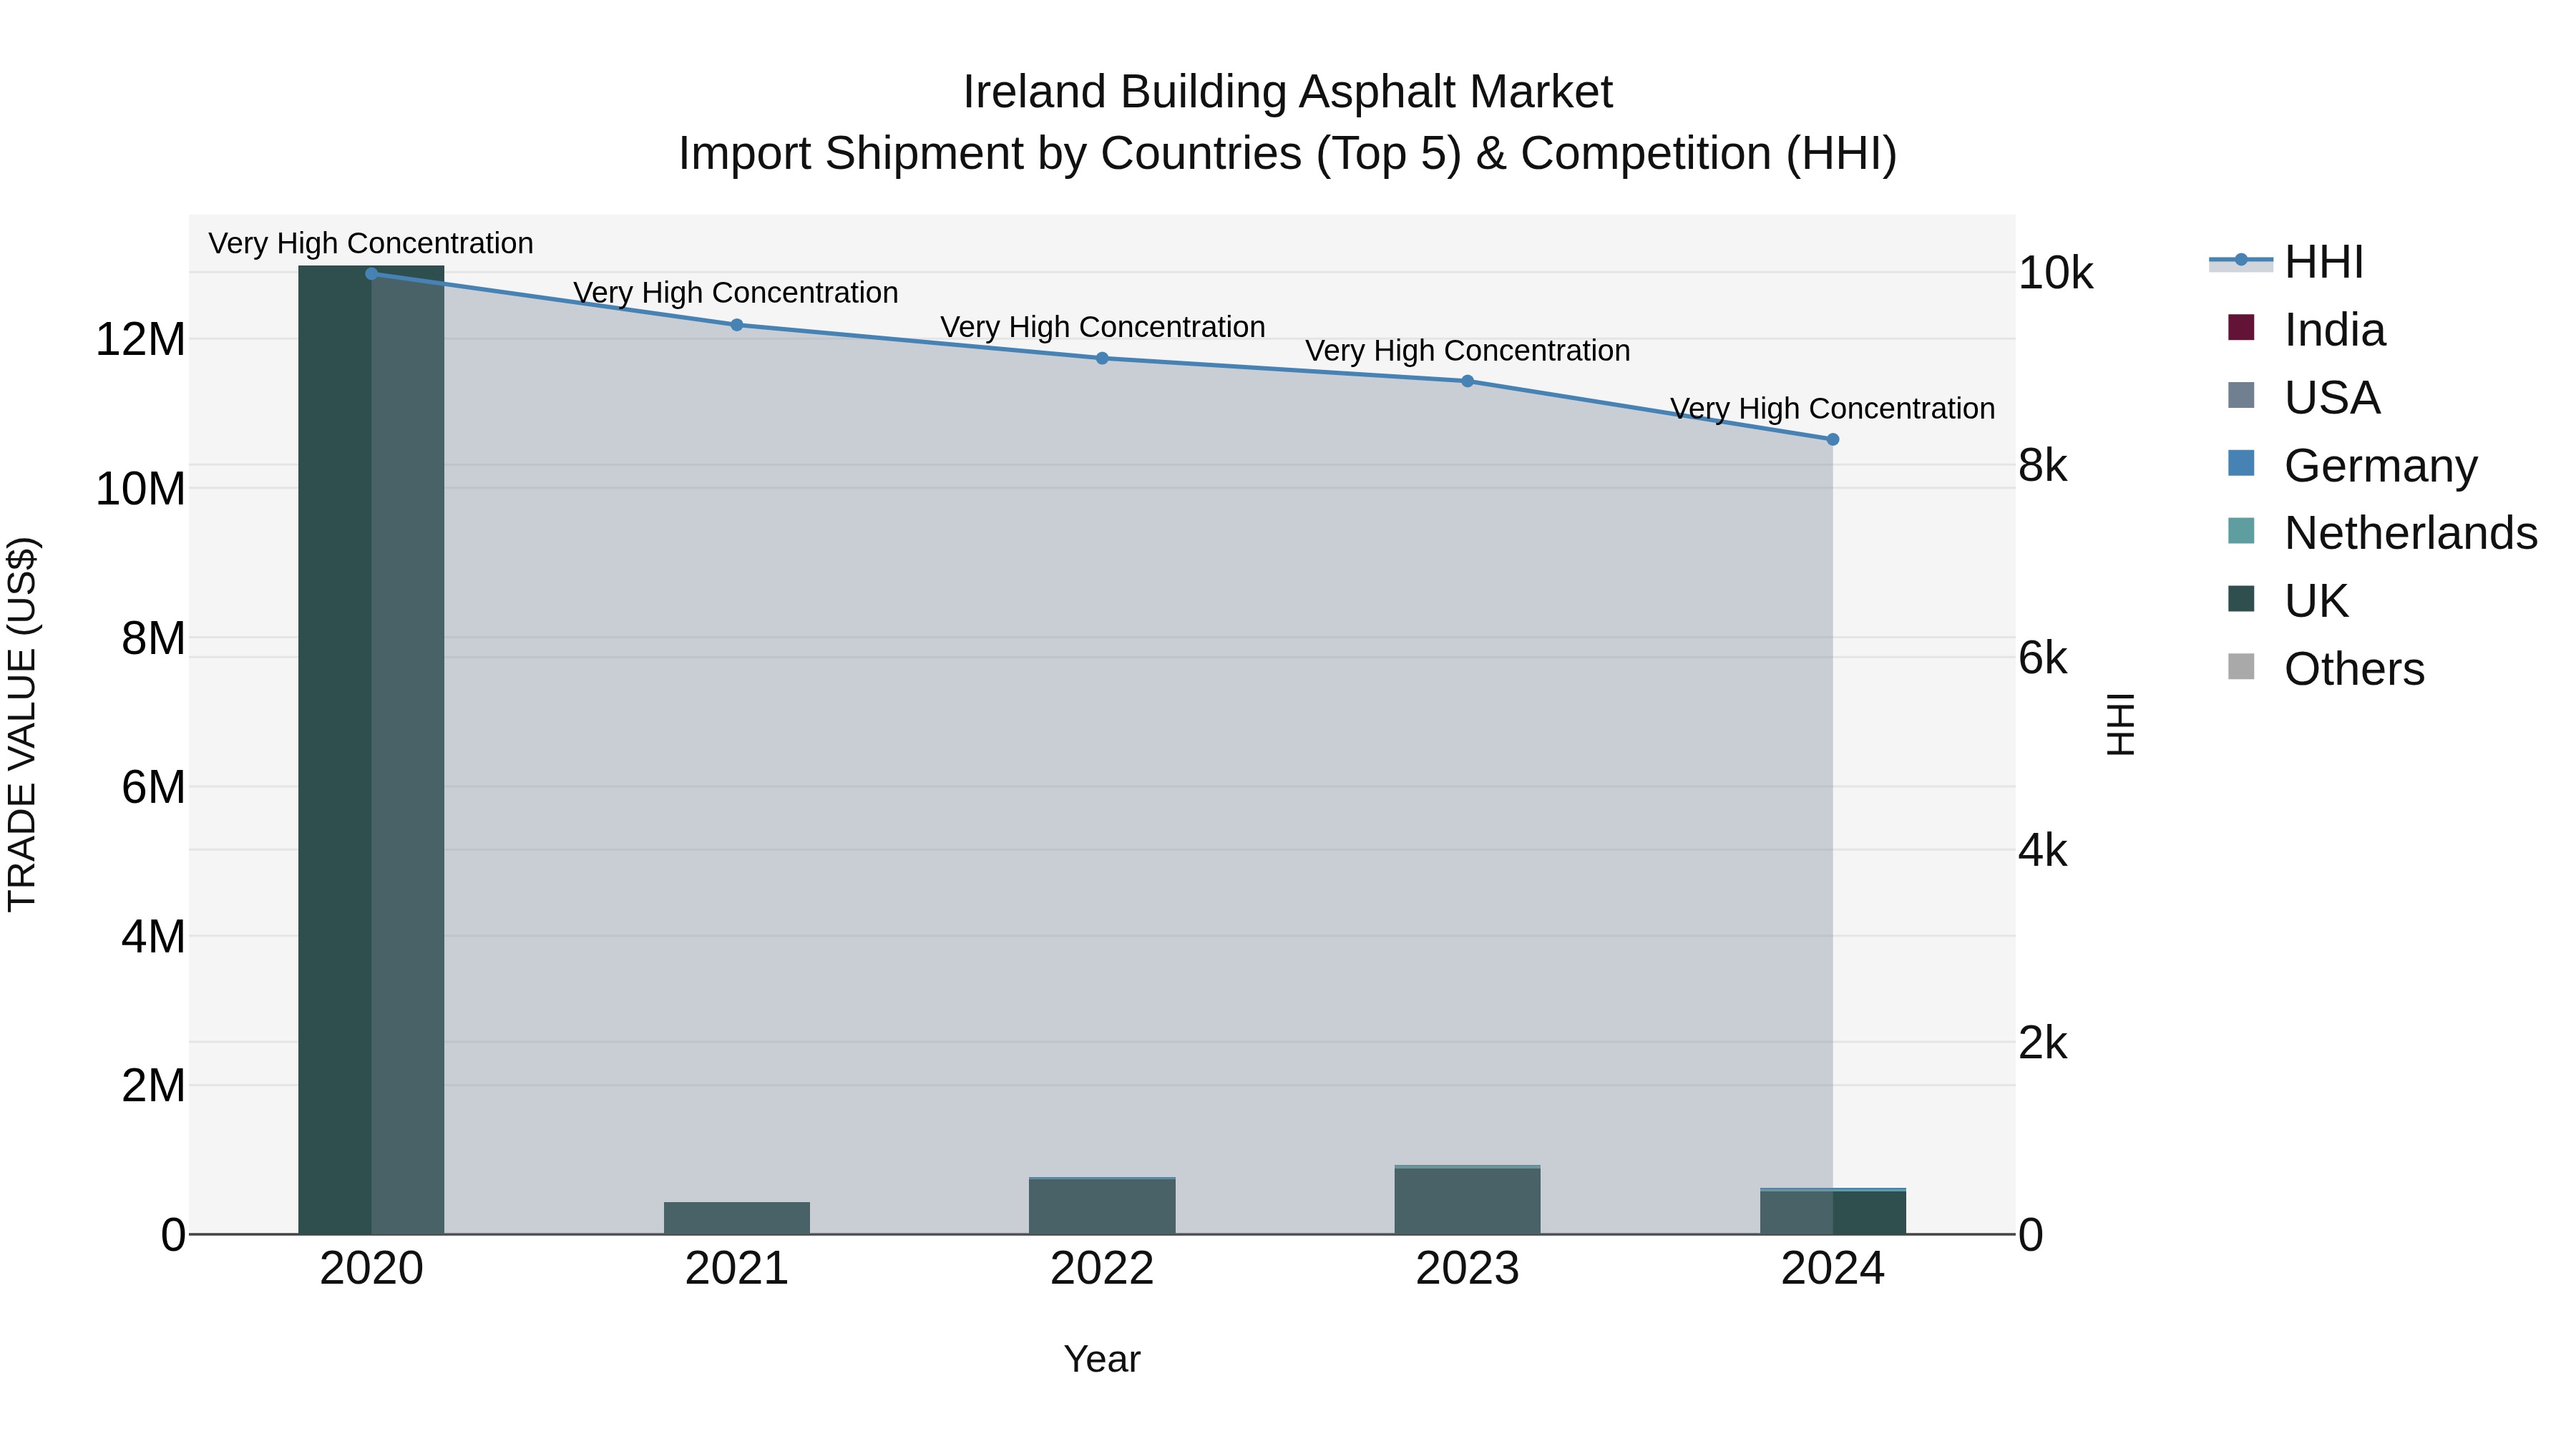Click the 12M trade value tick label
The image size is (2576, 1449).
pos(140,340)
